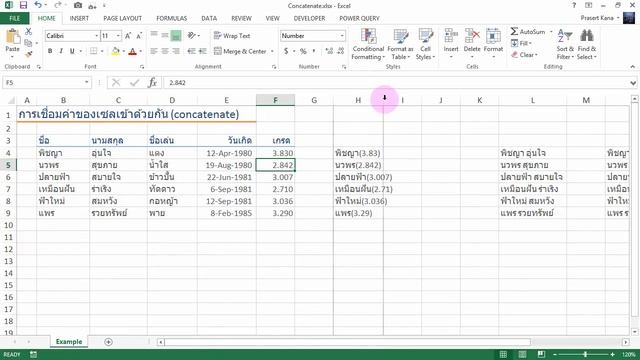Undo the last action

[38, 5]
